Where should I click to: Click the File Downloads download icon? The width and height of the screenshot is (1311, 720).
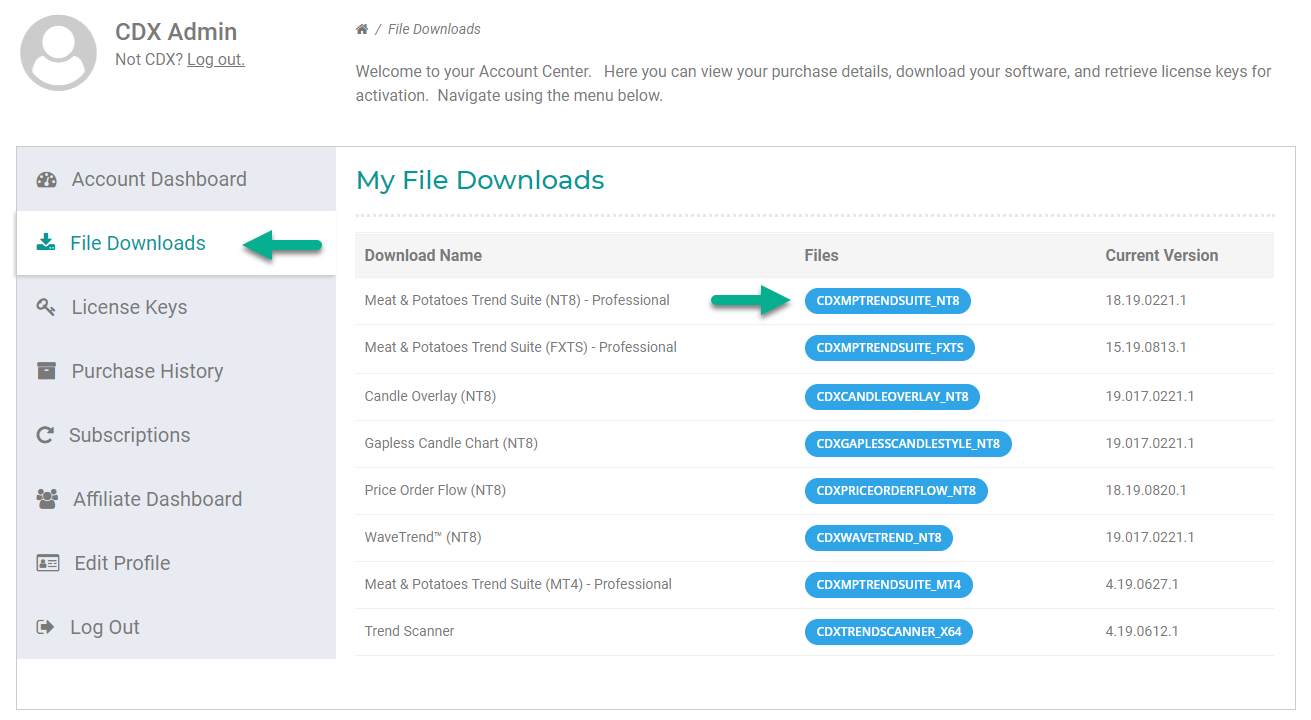click(46, 243)
